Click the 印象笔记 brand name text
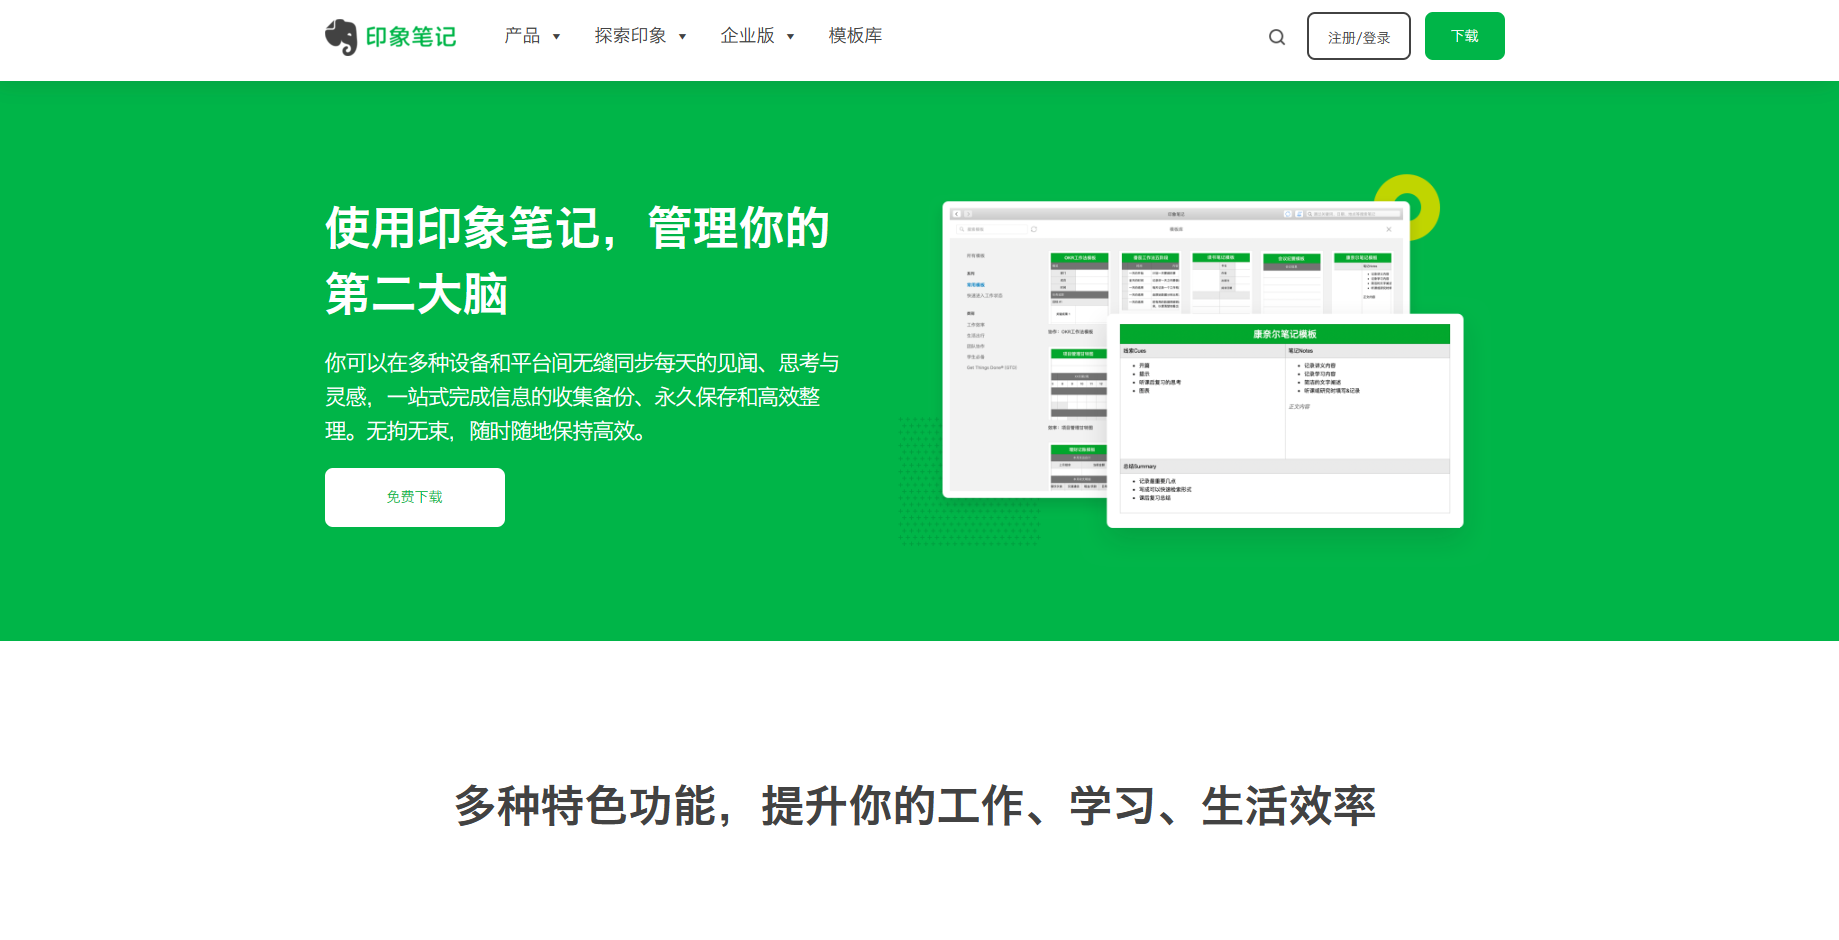1839x940 pixels. point(411,37)
